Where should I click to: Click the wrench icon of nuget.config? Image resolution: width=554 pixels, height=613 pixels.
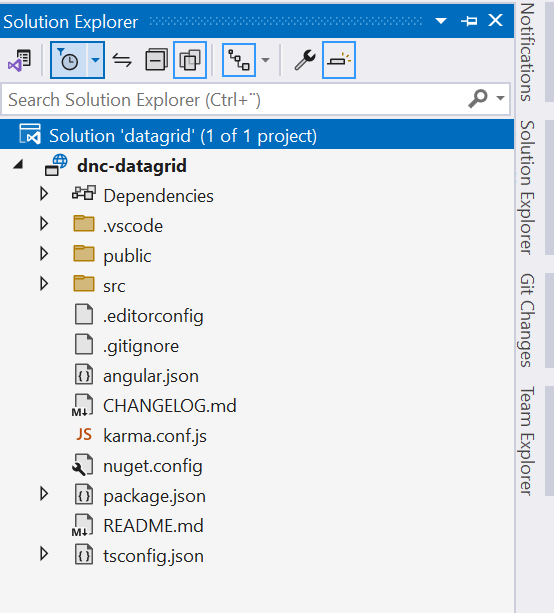tap(83, 464)
